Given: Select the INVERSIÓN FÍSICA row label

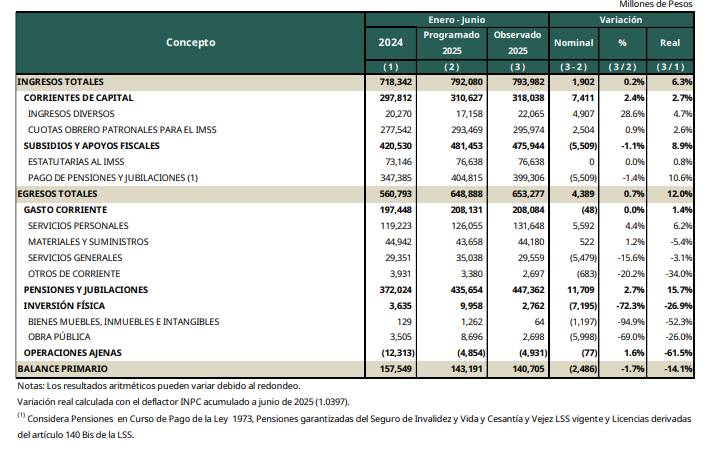Looking at the screenshot, I should [x=67, y=305].
